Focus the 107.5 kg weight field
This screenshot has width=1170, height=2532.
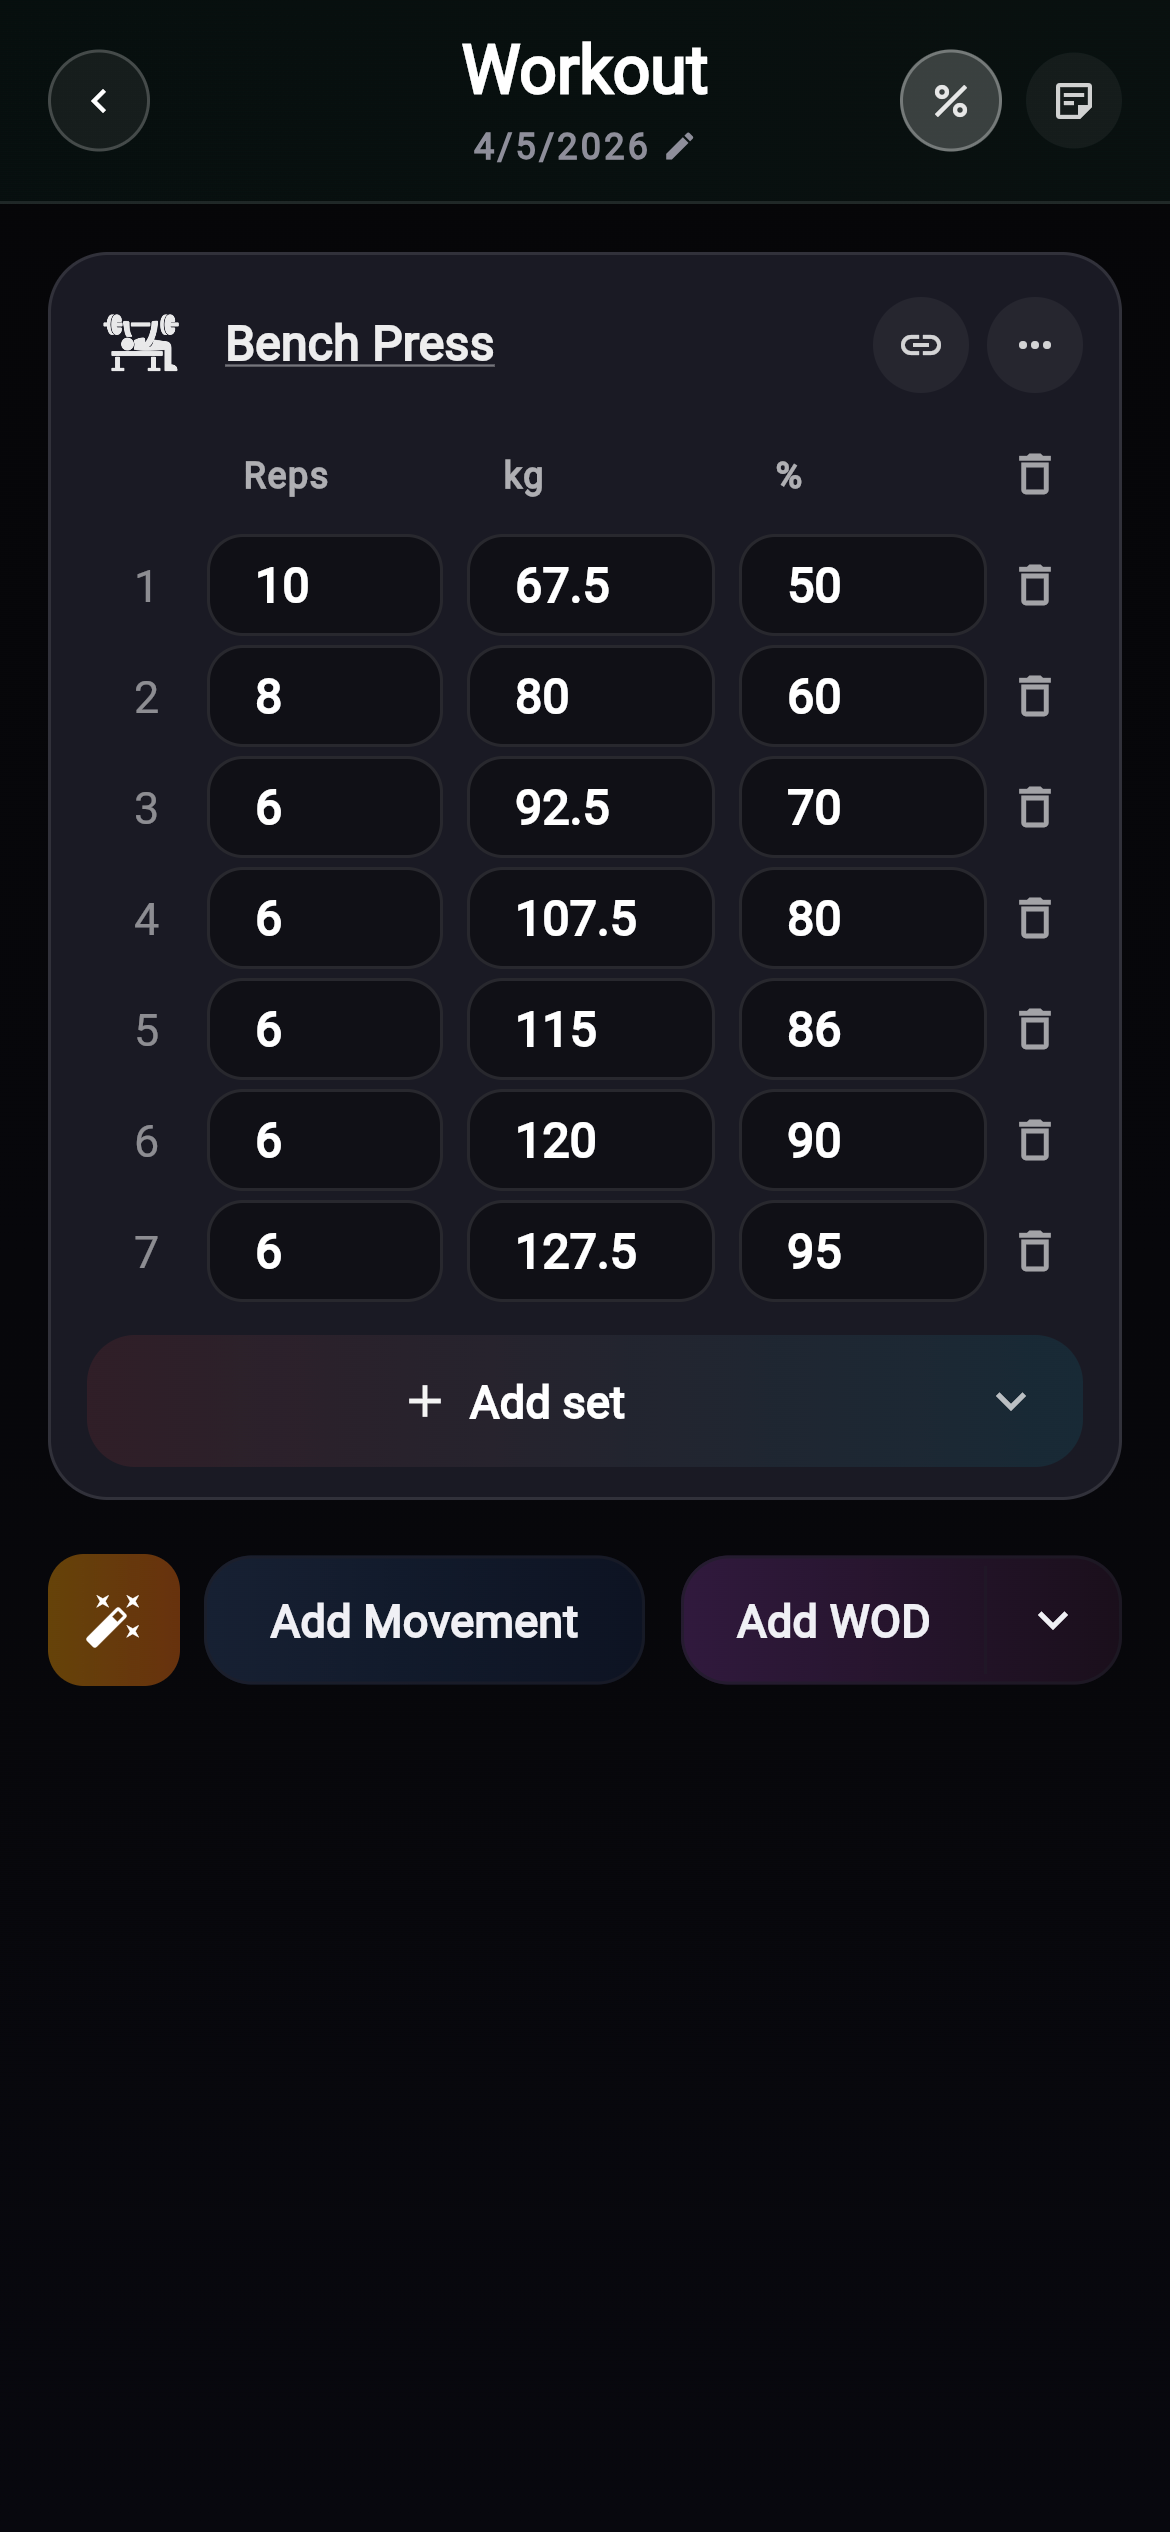click(x=590, y=919)
